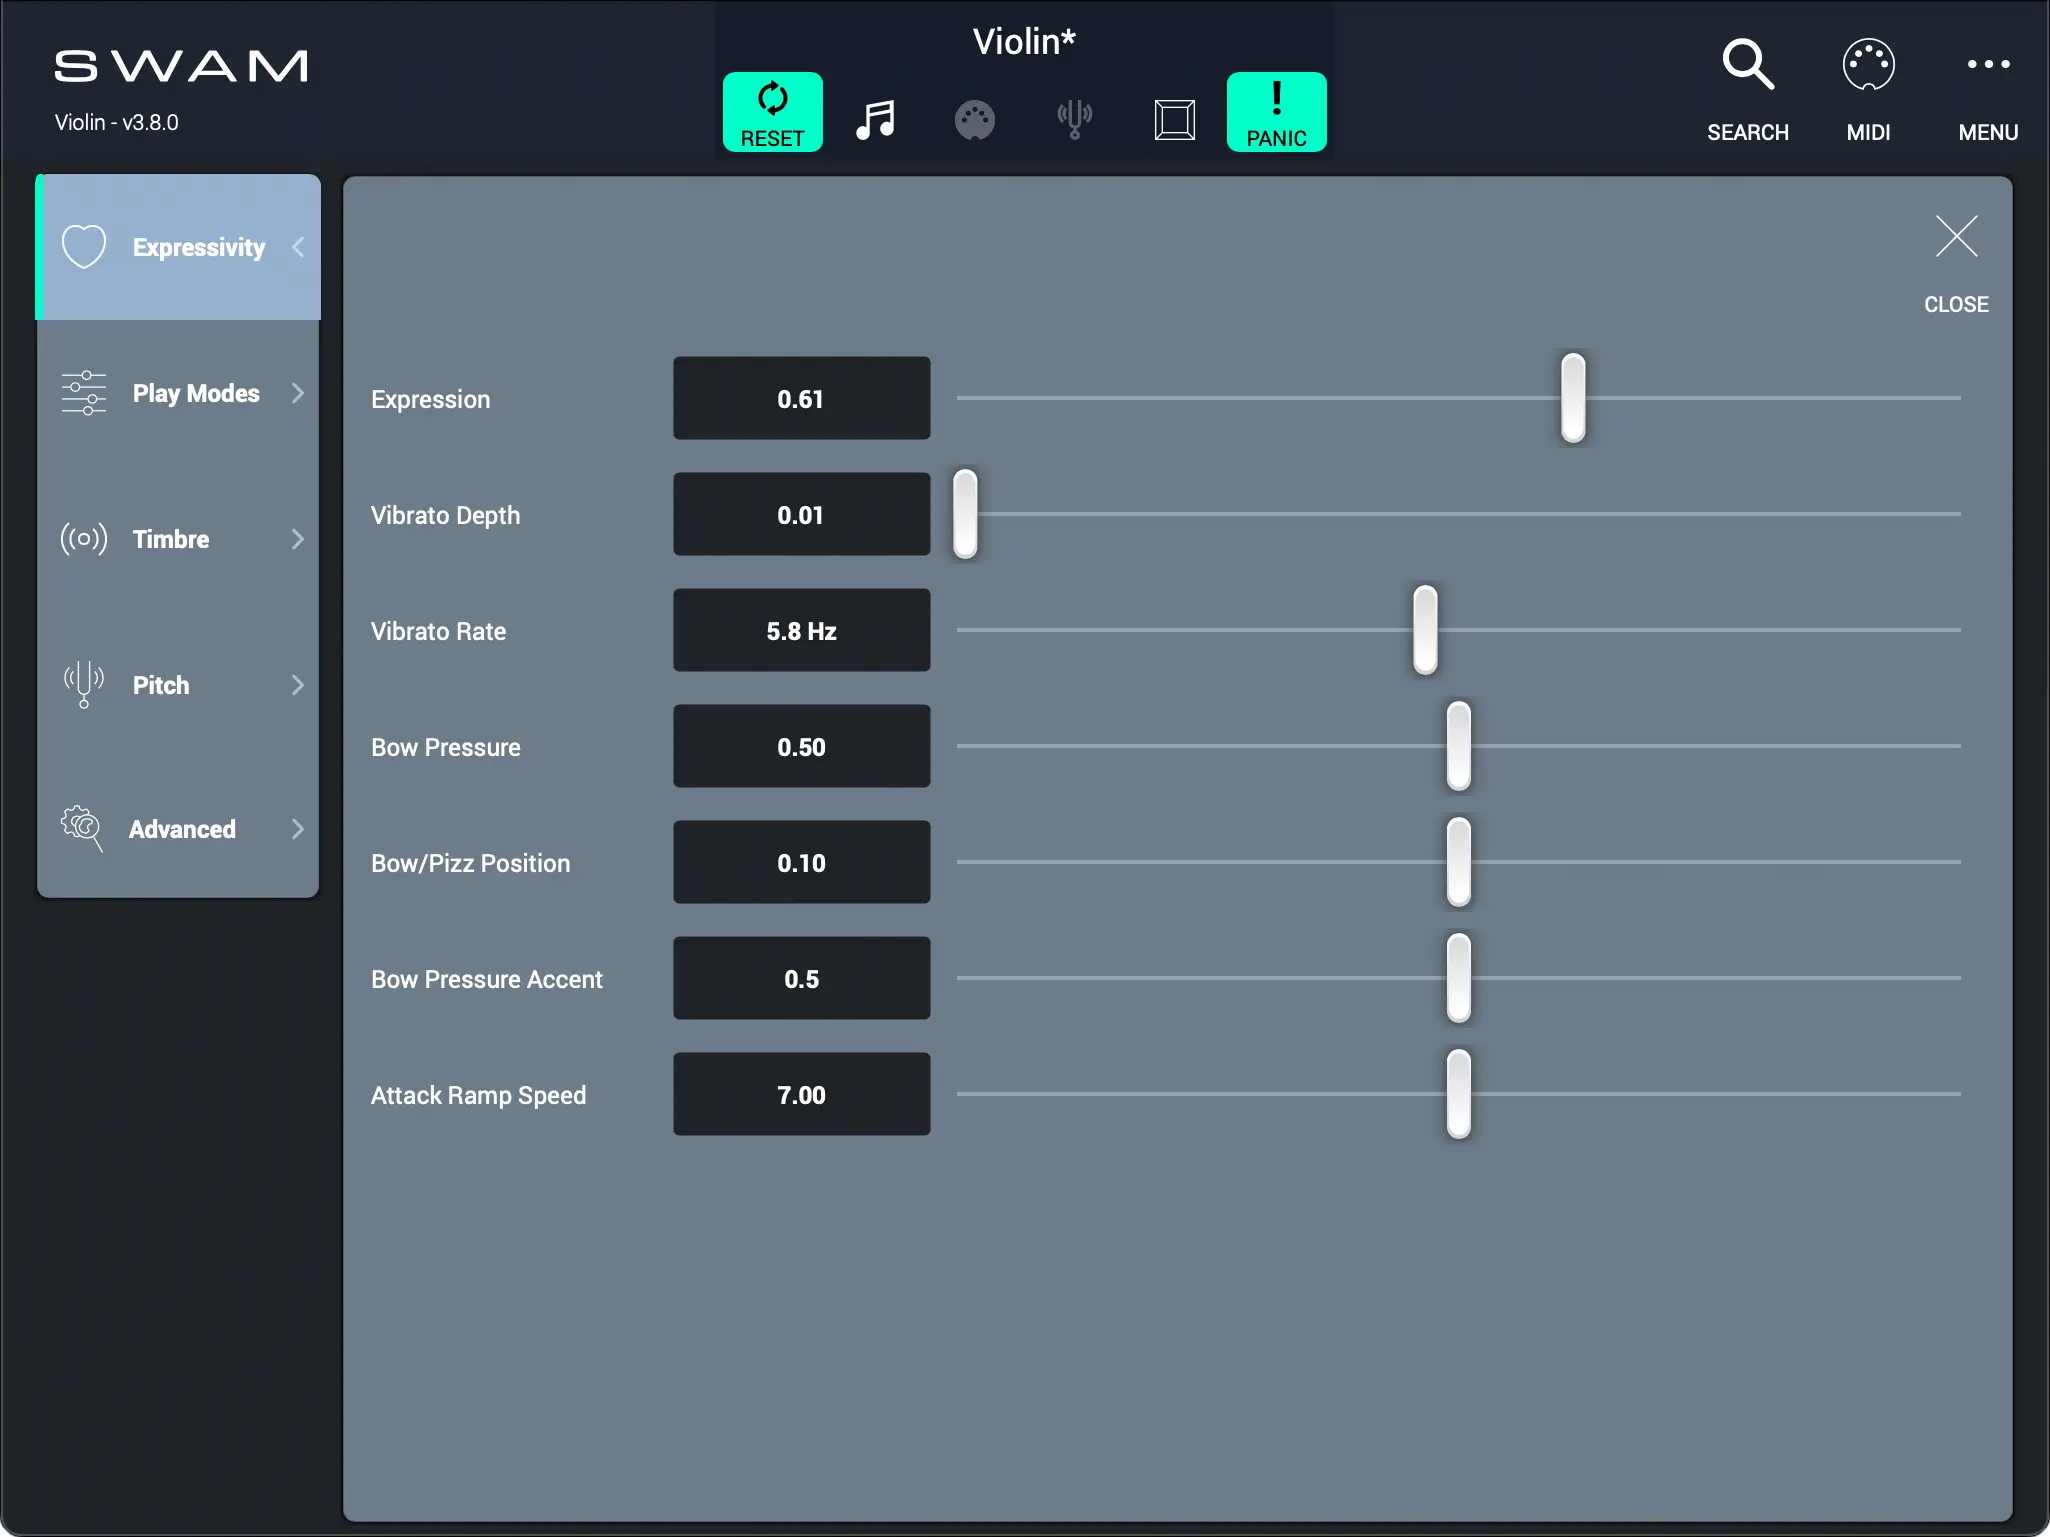
Task: Toggle the Expressivity heart icon
Action: [84, 246]
